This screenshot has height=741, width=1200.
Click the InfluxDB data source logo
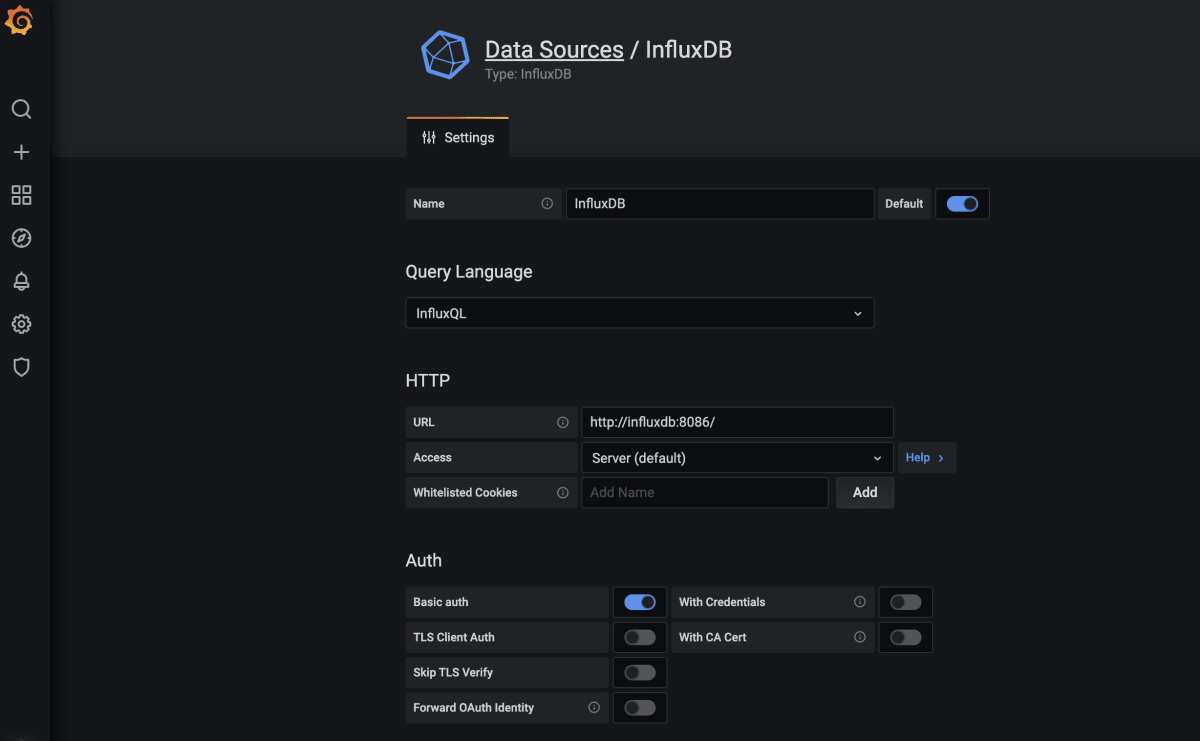[445, 55]
